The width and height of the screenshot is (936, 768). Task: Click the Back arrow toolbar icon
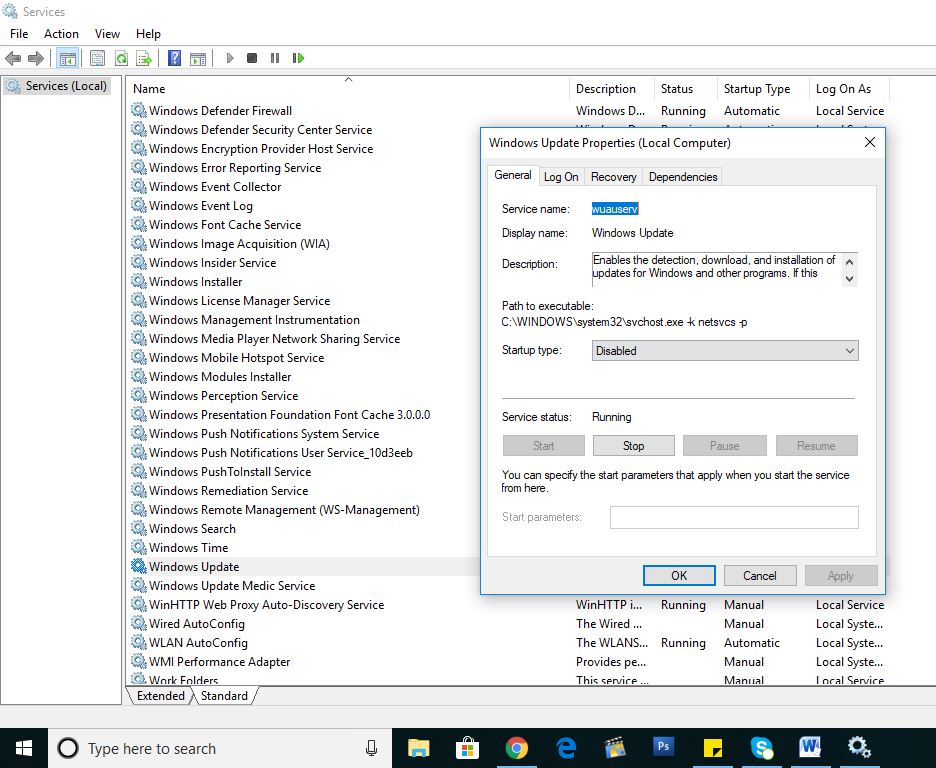[x=13, y=58]
